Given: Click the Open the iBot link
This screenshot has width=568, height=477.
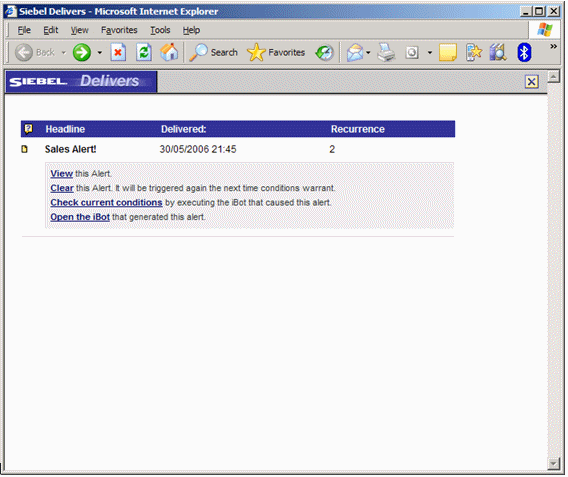Looking at the screenshot, I should [x=80, y=217].
